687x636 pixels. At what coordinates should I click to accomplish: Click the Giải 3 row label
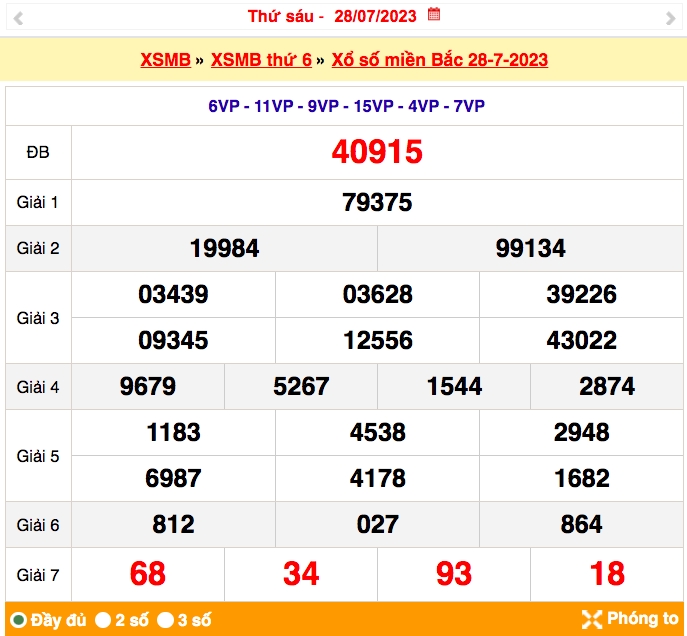coord(38,318)
